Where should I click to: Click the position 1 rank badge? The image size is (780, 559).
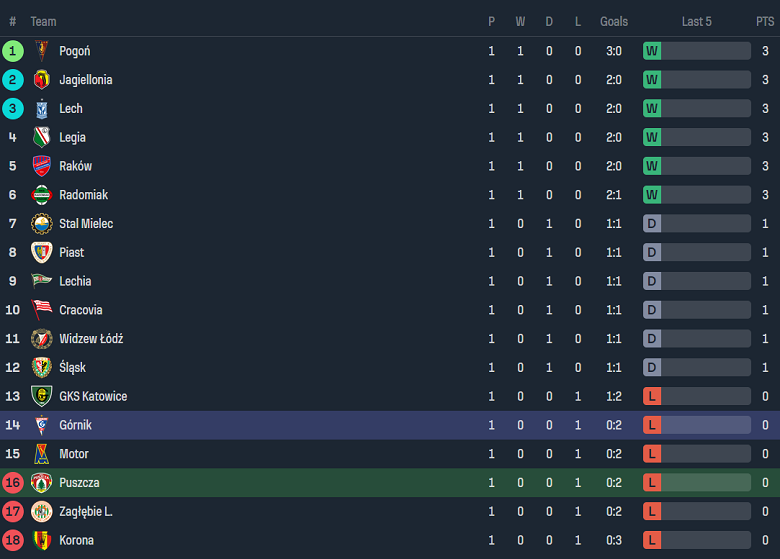[x=13, y=51]
